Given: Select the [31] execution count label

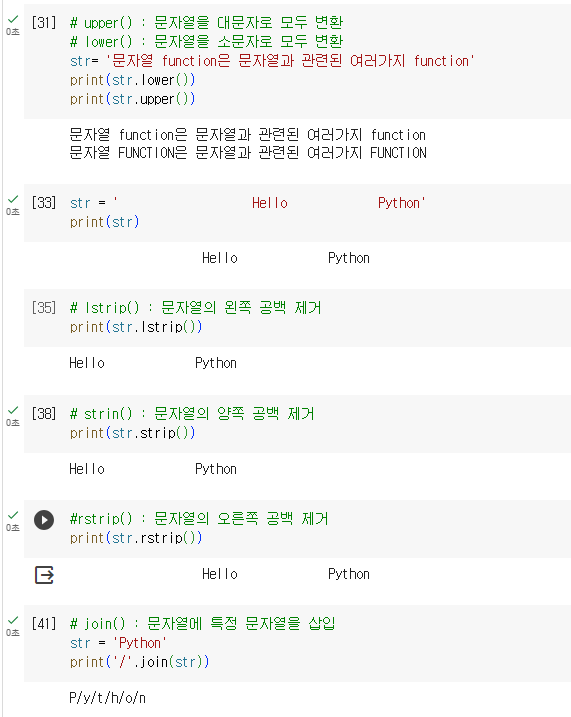Looking at the screenshot, I should click(44, 22).
